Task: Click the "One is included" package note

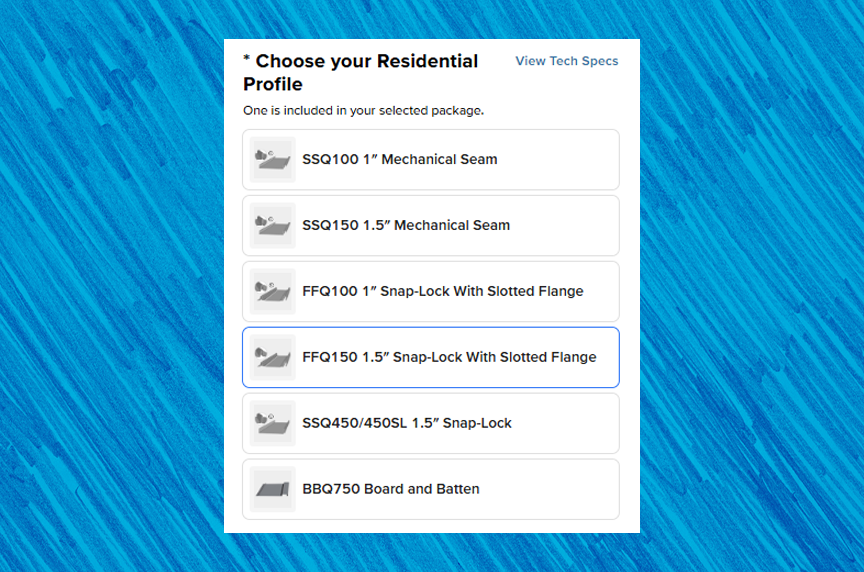Action: (x=363, y=110)
